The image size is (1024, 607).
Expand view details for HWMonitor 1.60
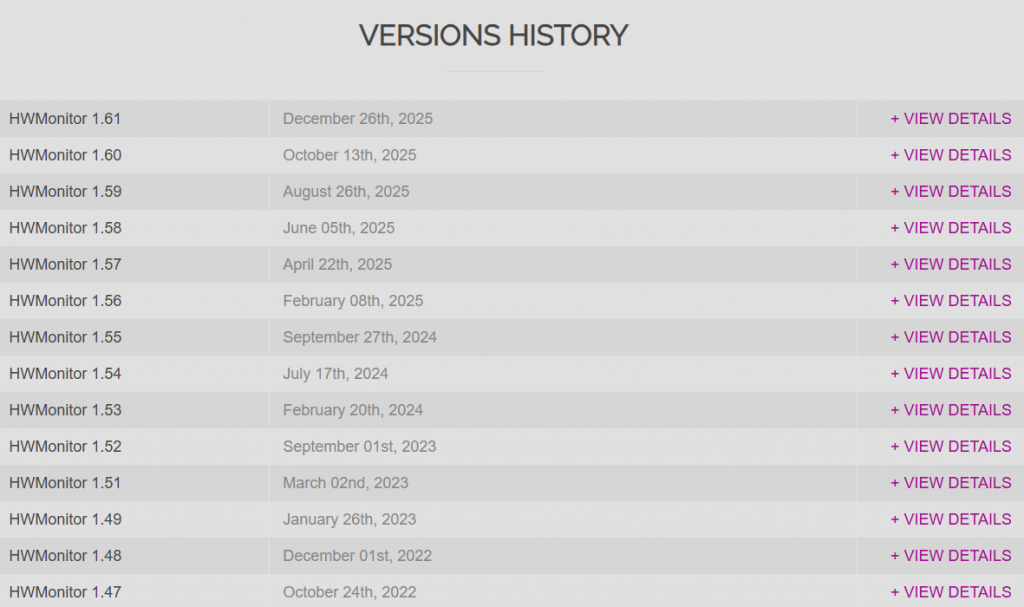click(x=950, y=155)
